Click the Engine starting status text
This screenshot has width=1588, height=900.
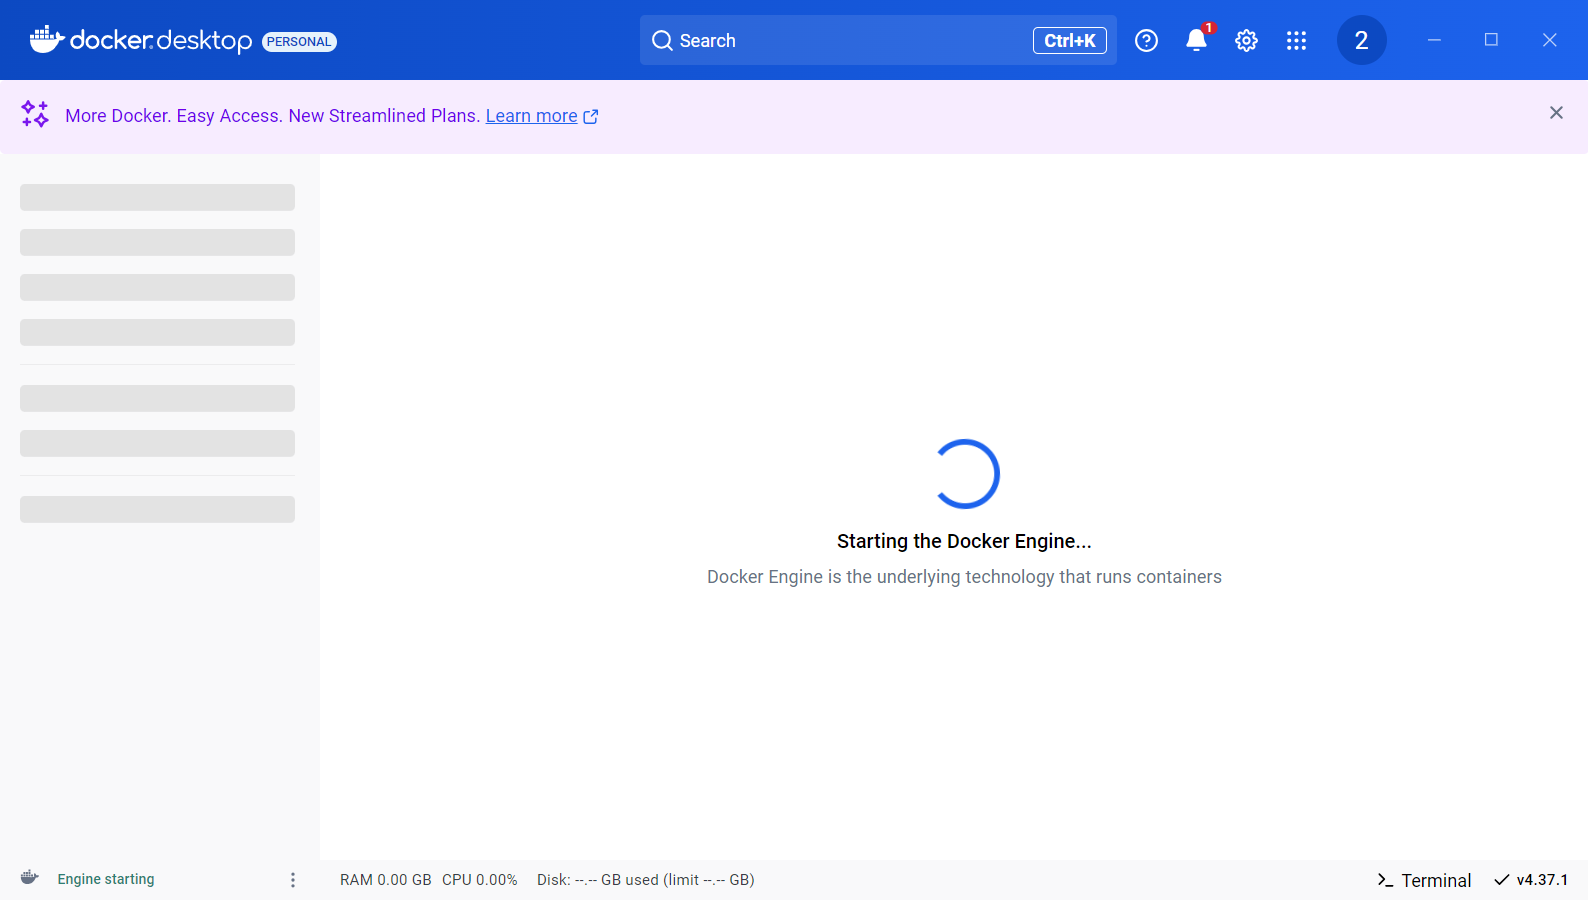click(x=106, y=879)
